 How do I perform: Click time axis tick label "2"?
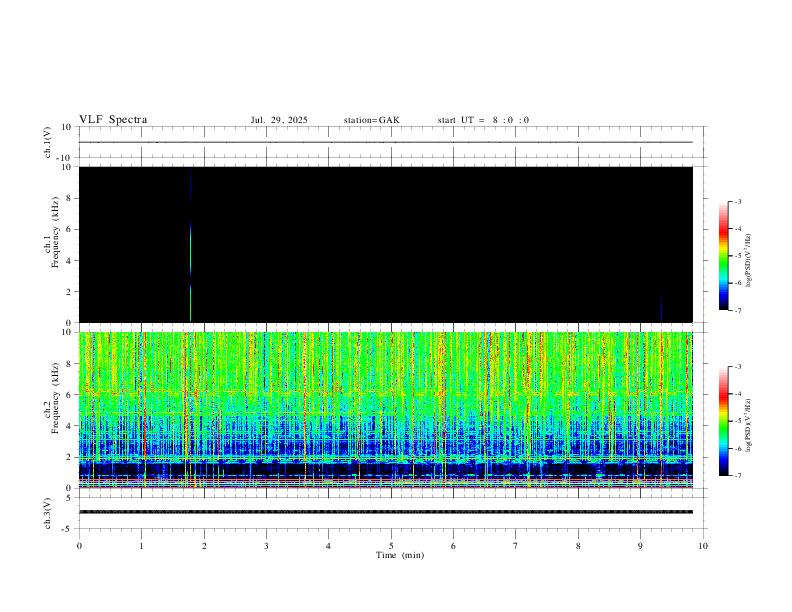tap(204, 546)
